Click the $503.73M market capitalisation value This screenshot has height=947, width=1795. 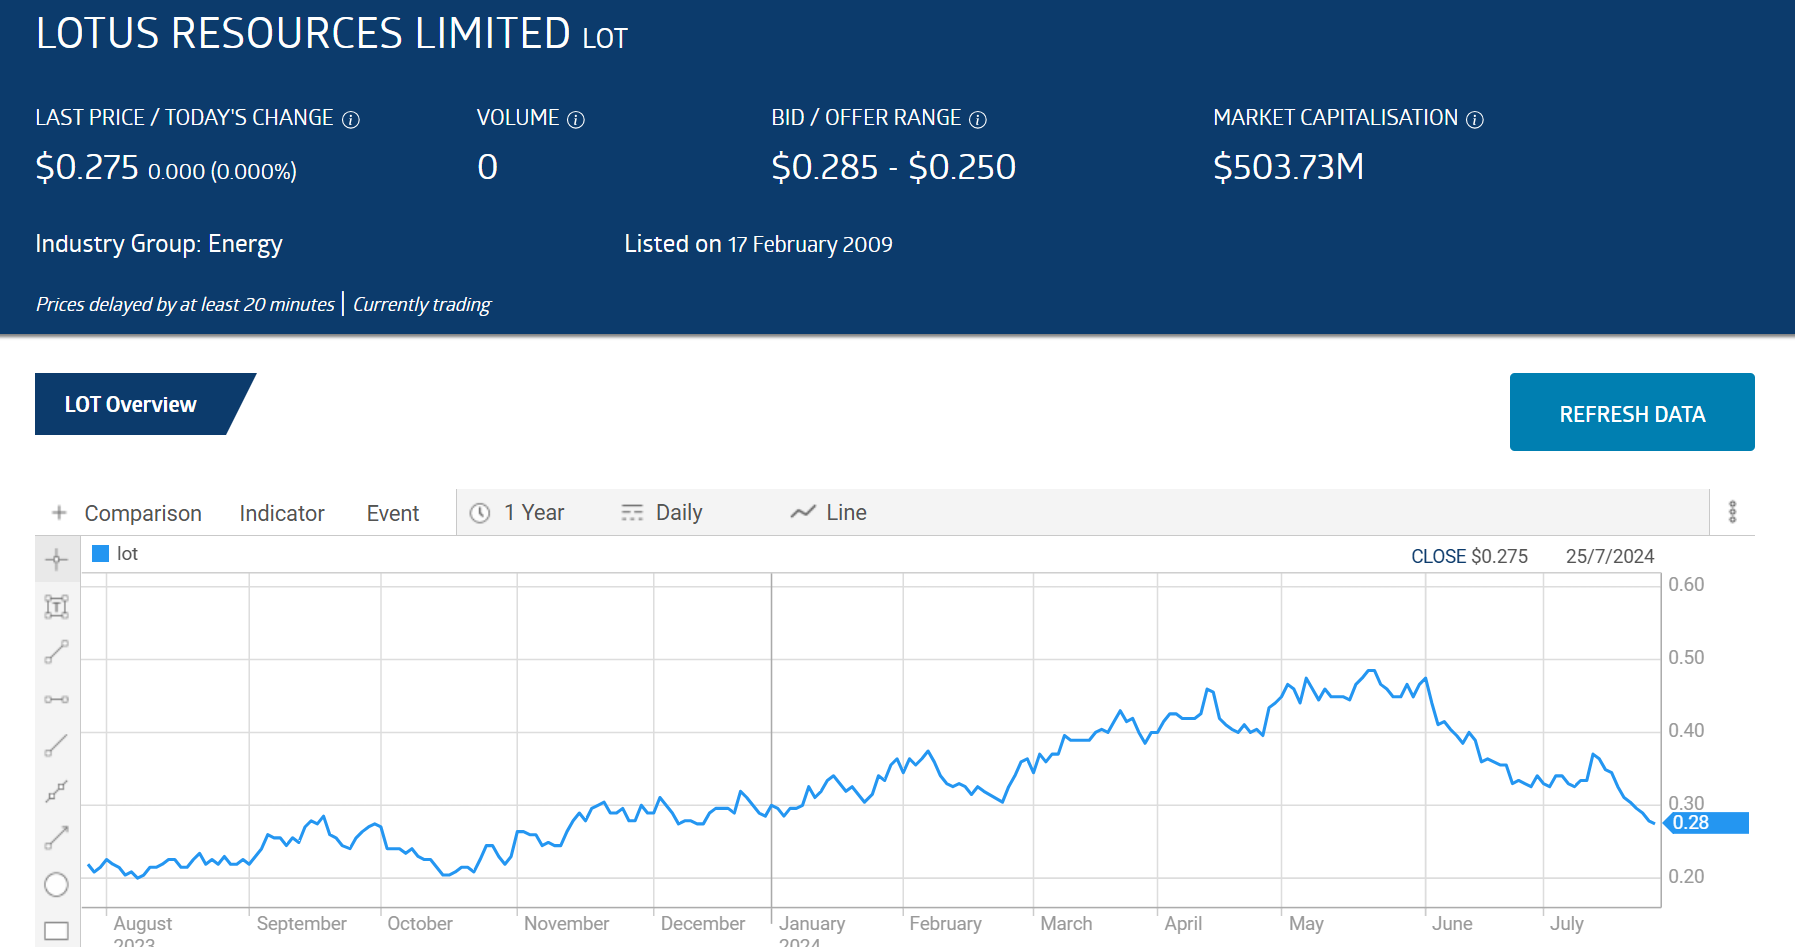coord(1288,167)
